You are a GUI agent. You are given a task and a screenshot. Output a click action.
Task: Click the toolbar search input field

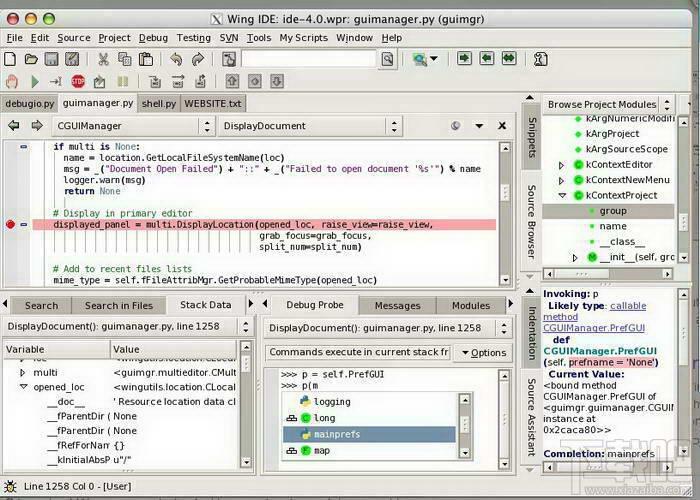(x=309, y=59)
